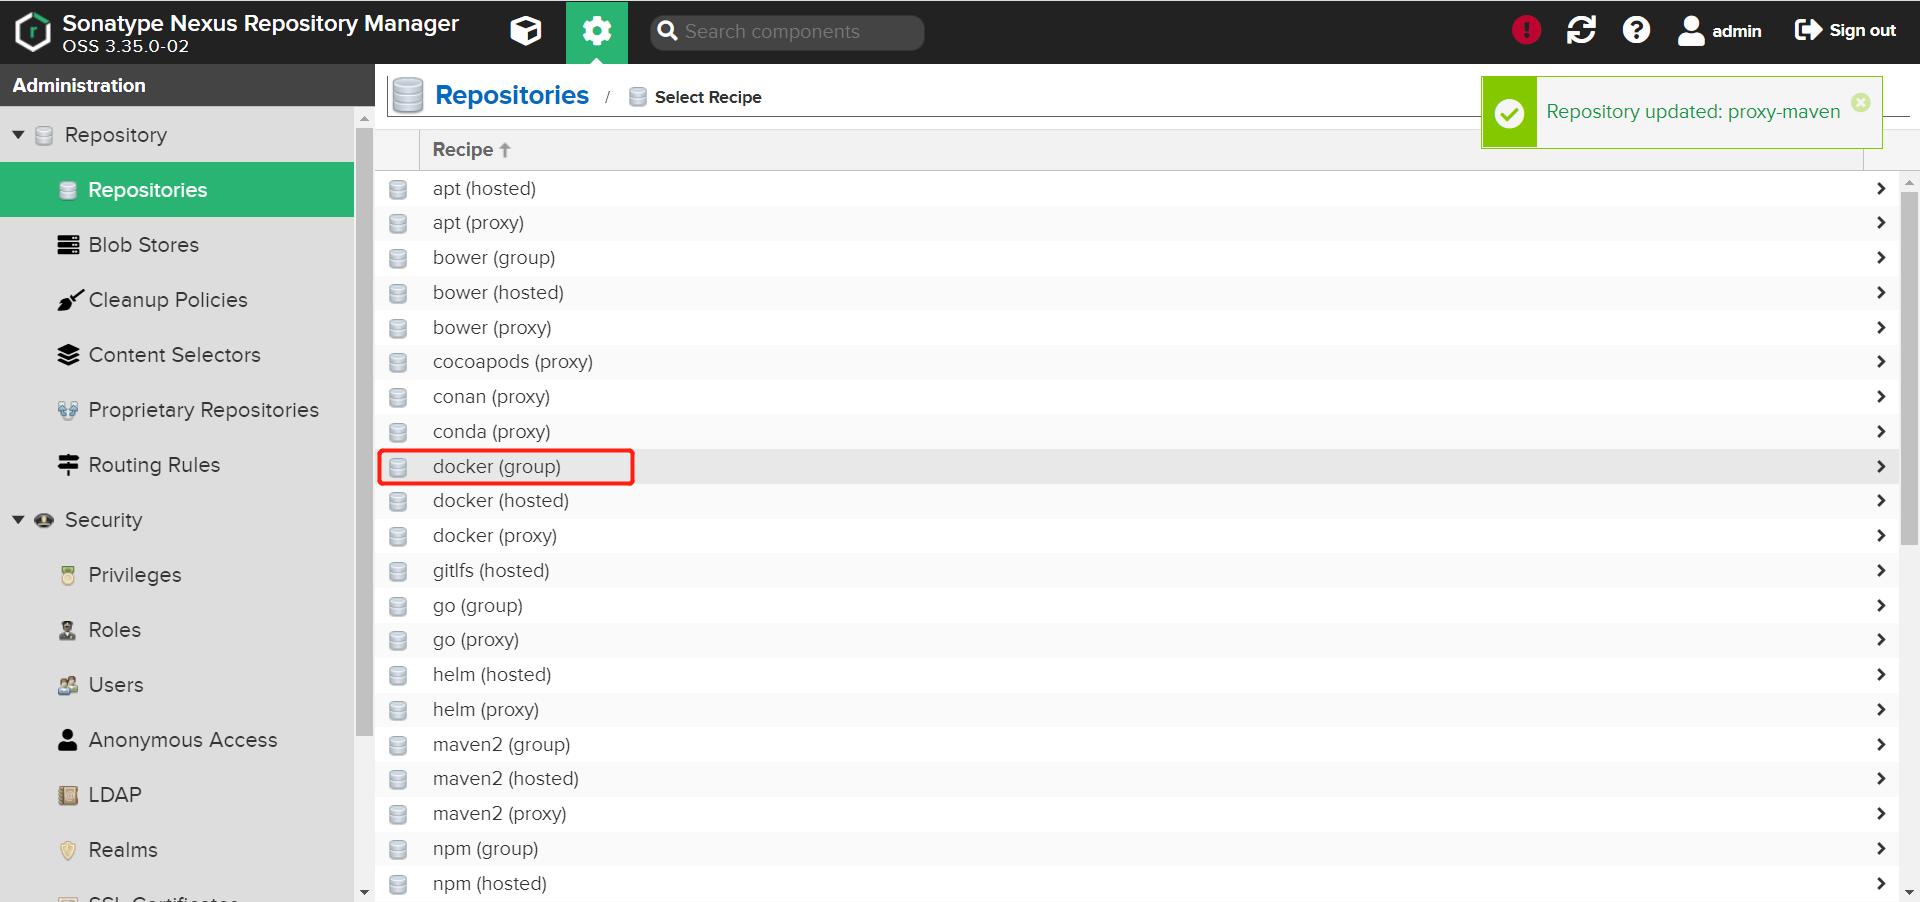Click the chevron on npm (hosted) row
Image resolution: width=1920 pixels, height=902 pixels.
(1881, 884)
